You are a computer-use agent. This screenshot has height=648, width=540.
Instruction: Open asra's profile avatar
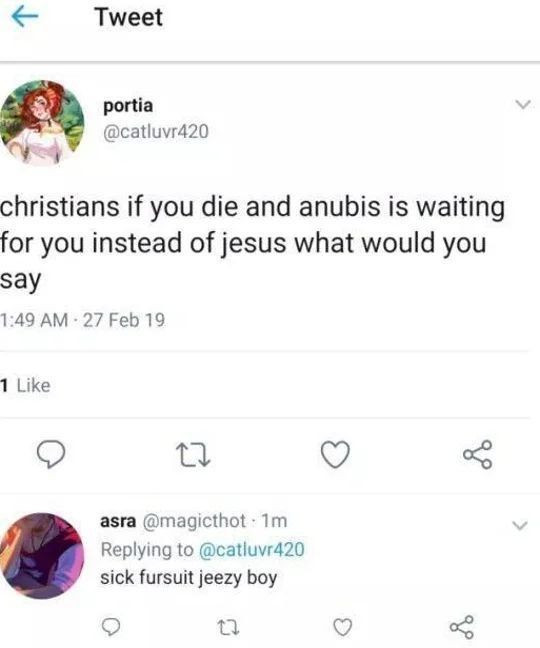point(42,555)
